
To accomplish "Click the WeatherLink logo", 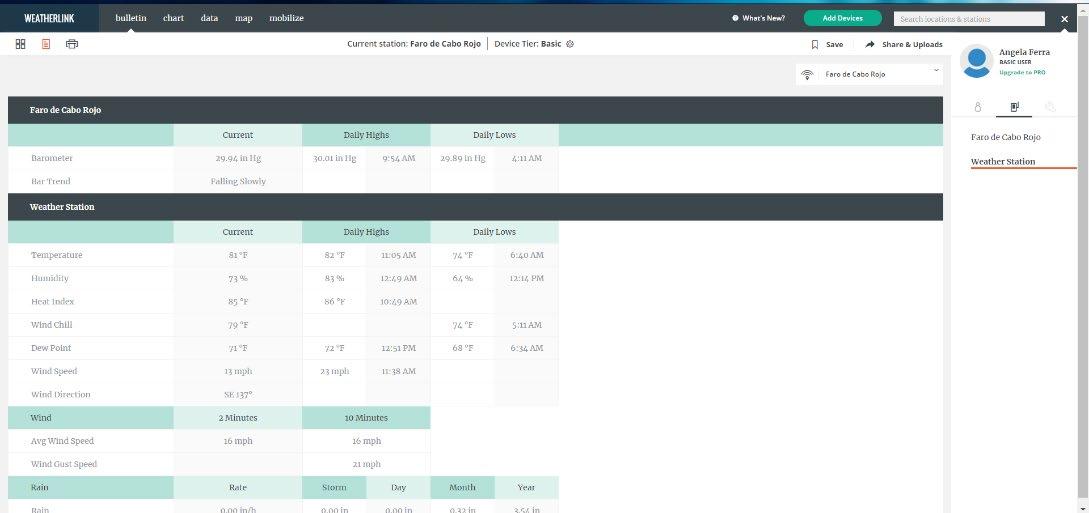I will [x=49, y=18].
